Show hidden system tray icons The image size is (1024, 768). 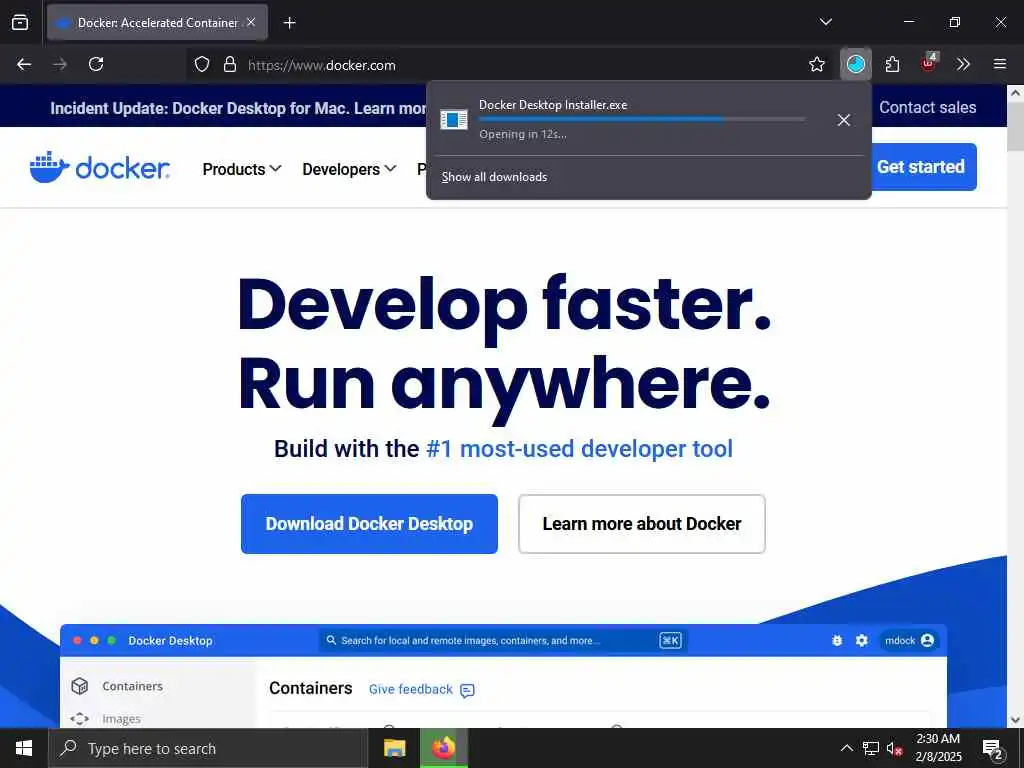point(846,748)
